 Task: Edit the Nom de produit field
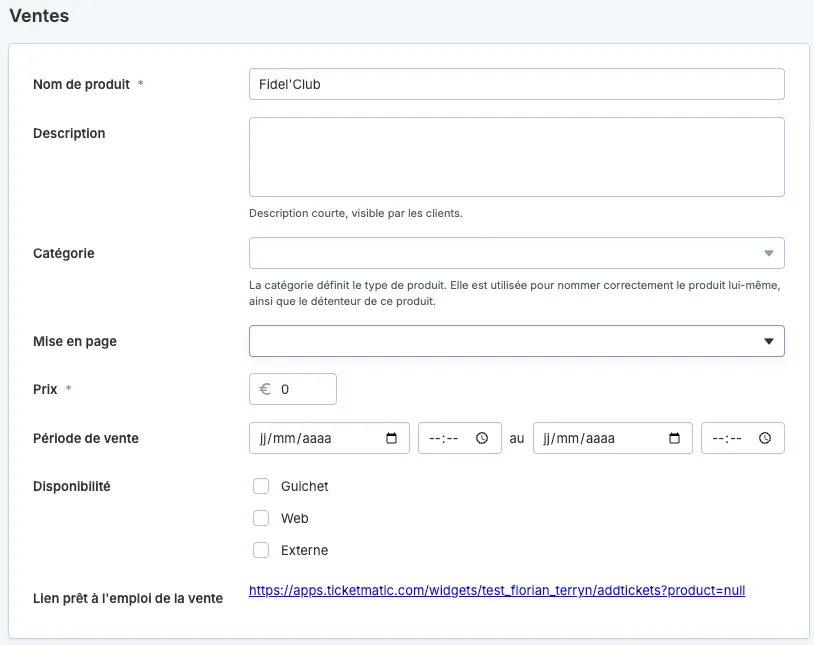point(517,84)
